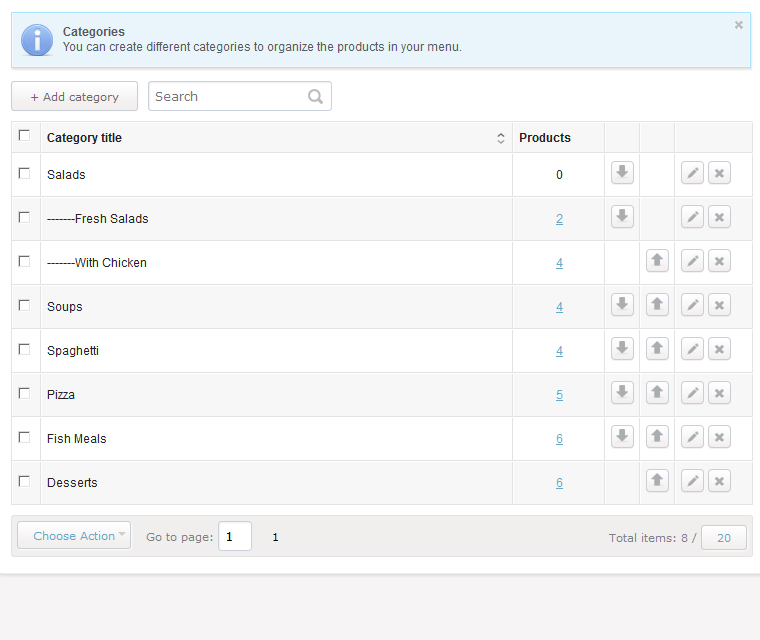This screenshot has width=760, height=640.
Task: Edit the Salads category
Action: pos(692,173)
